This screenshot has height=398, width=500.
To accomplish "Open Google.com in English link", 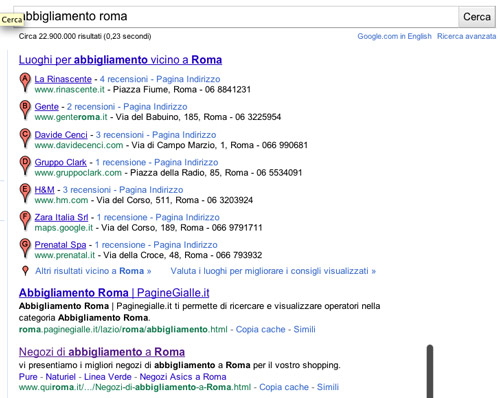I will tap(394, 36).
